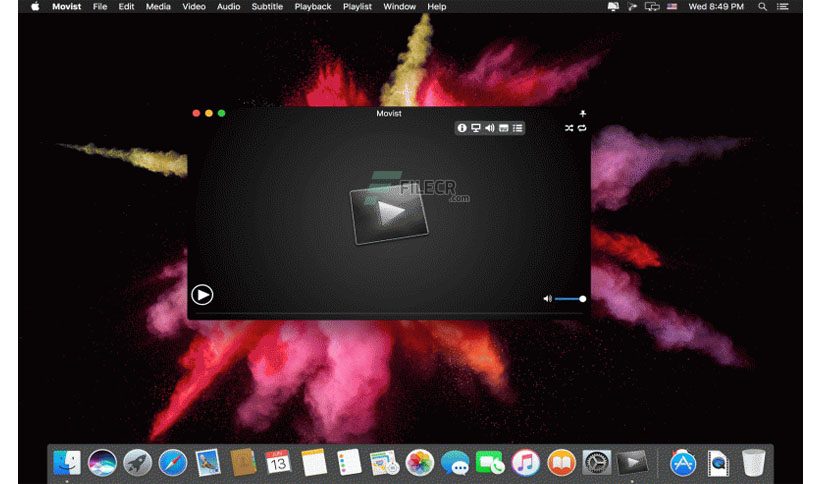
Task: Open the Window menu
Action: [x=399, y=6]
